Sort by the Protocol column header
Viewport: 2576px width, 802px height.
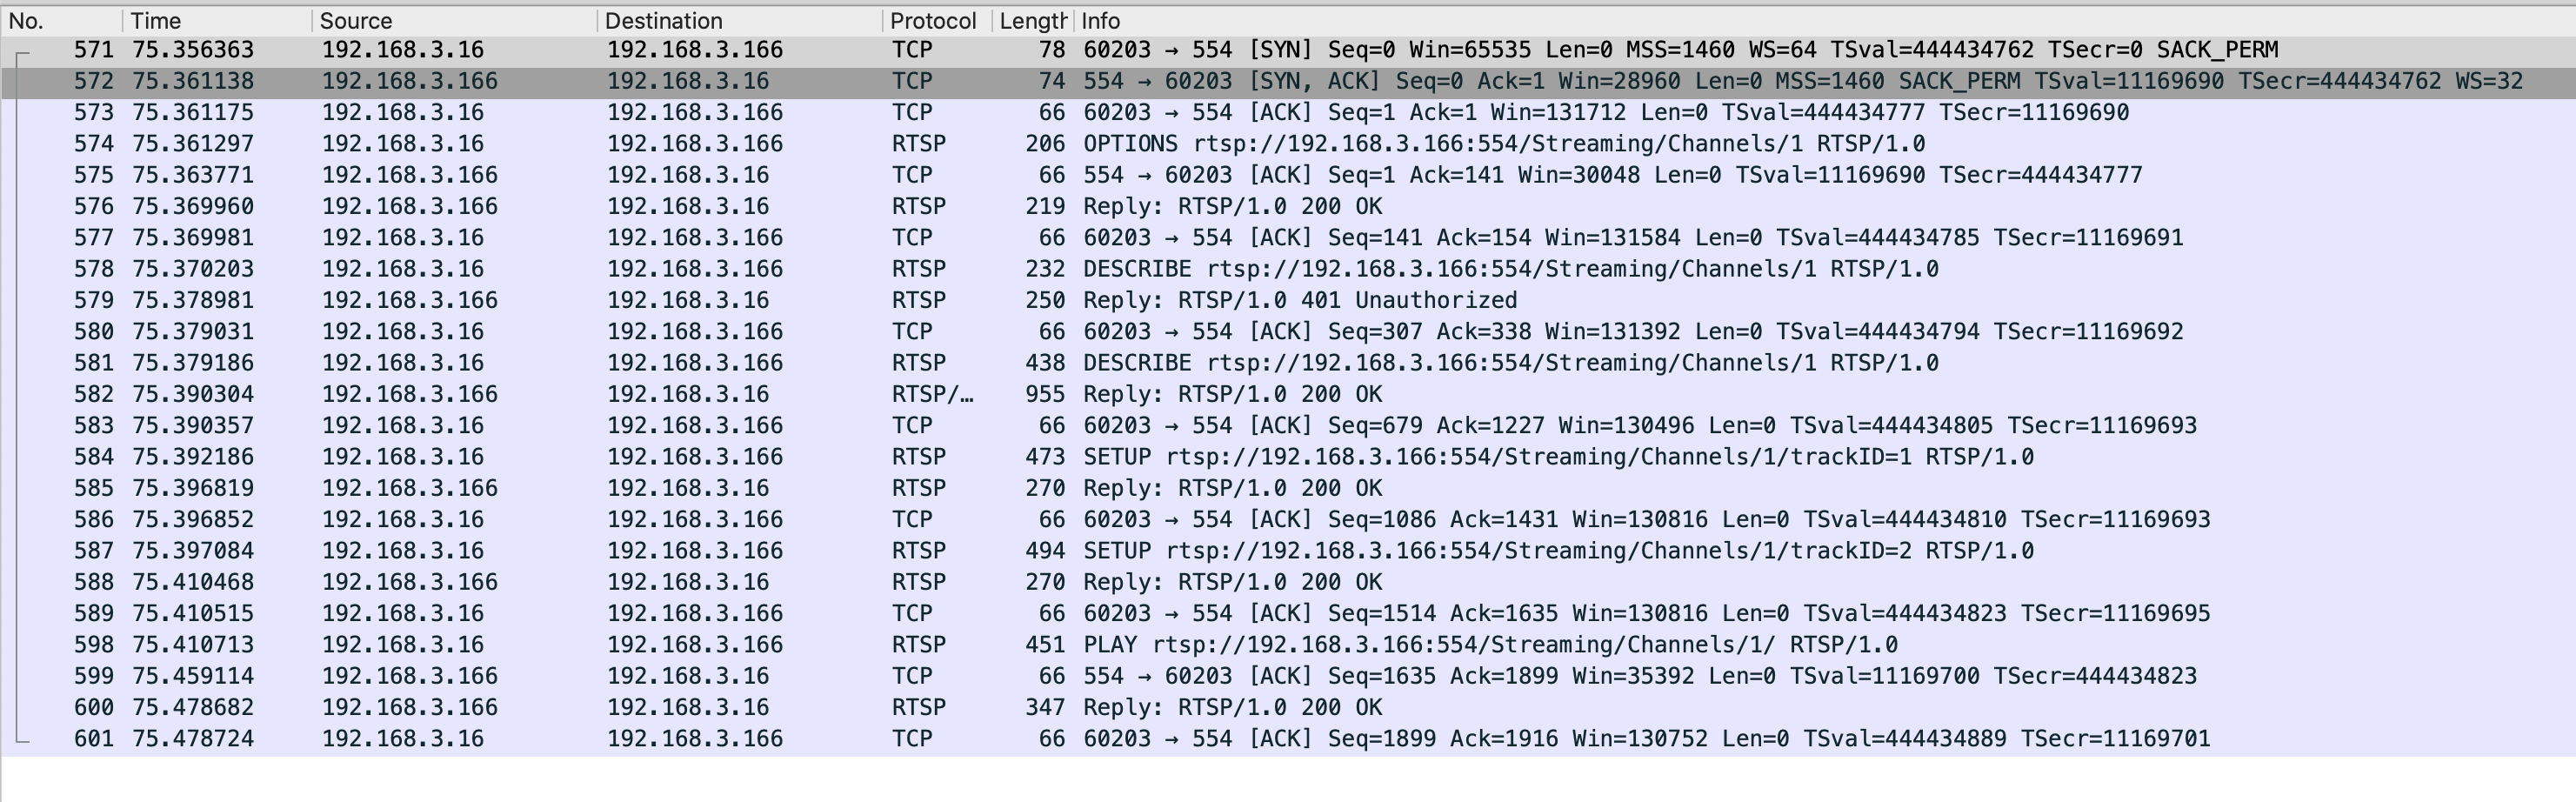936,21
